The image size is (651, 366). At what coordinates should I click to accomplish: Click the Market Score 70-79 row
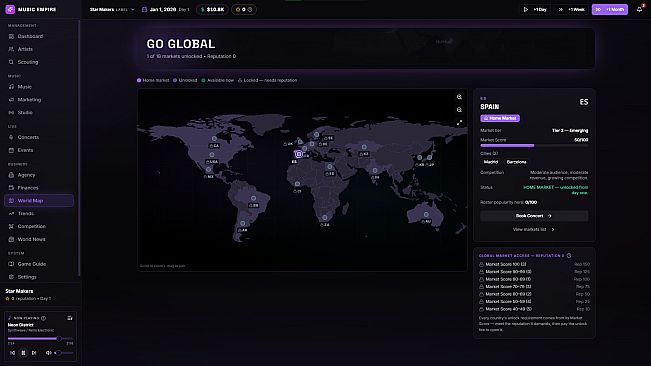(x=534, y=287)
